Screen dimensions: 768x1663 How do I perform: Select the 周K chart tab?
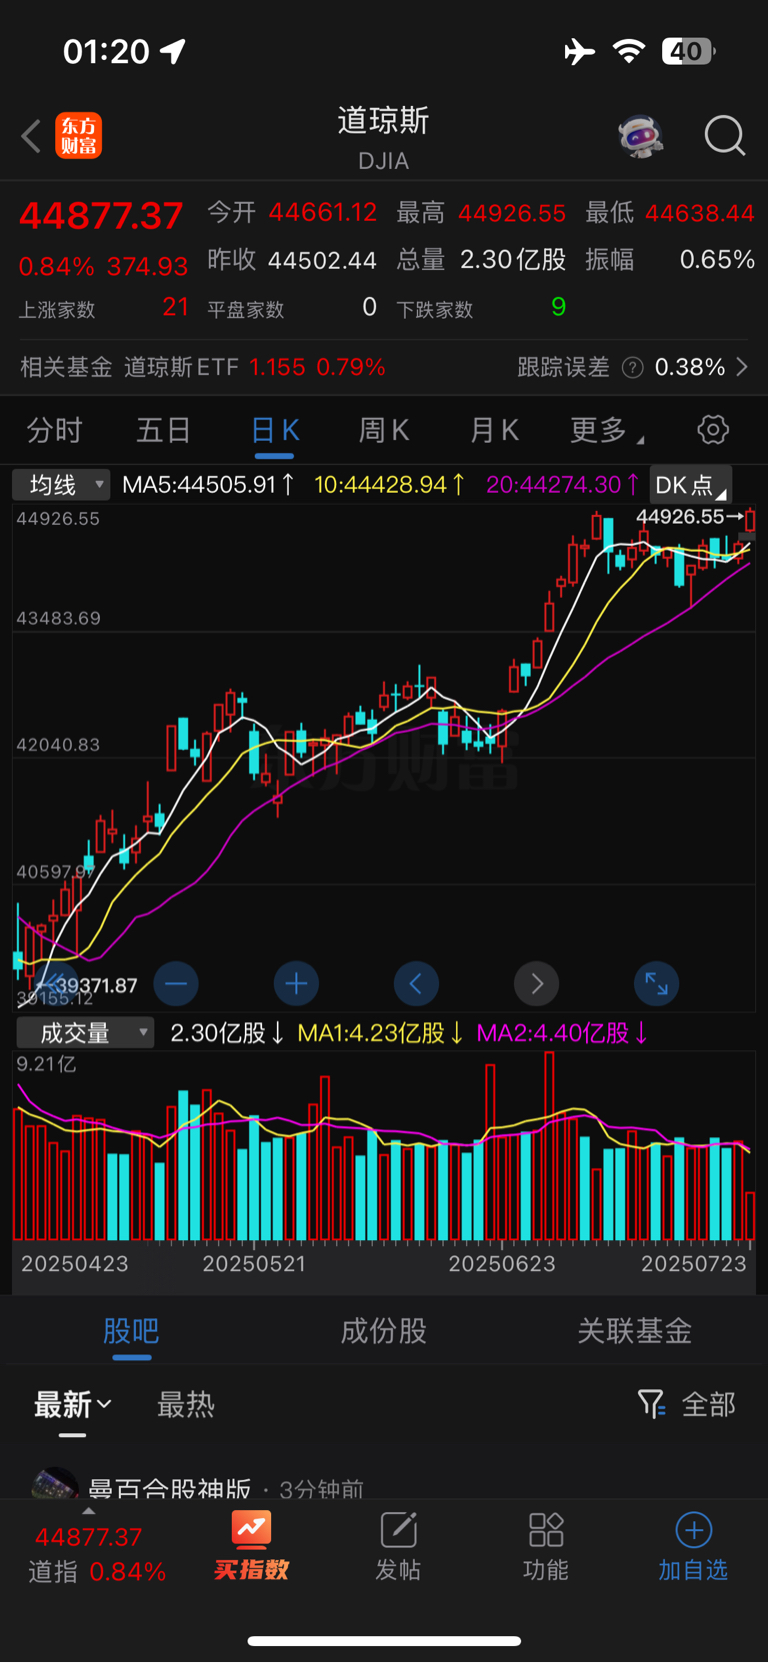[384, 431]
